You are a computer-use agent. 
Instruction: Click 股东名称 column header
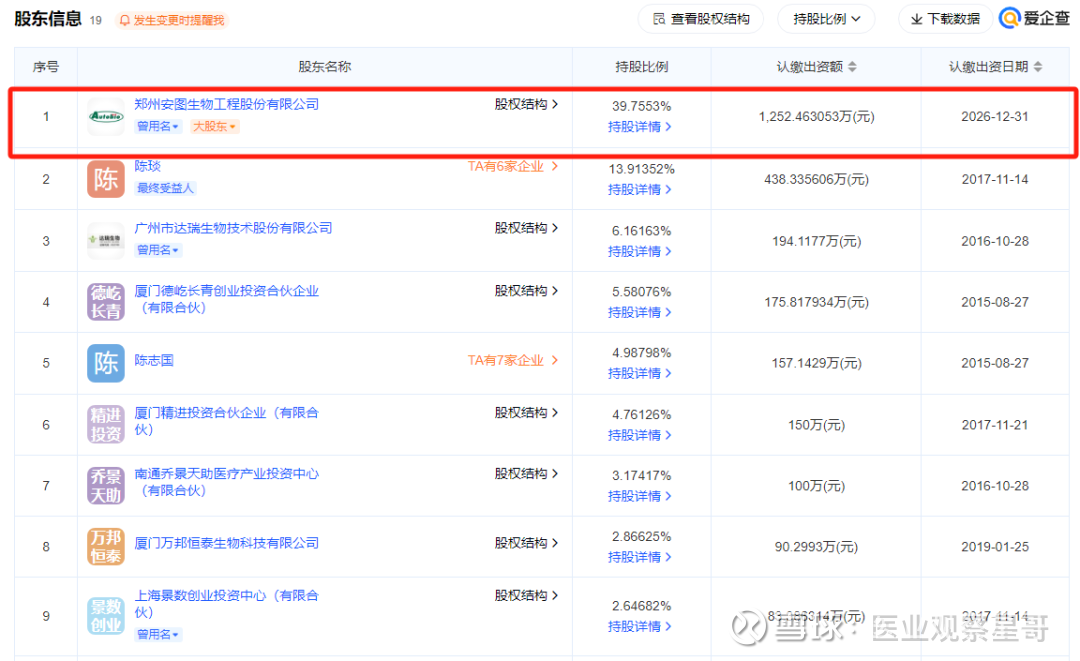pos(325,67)
